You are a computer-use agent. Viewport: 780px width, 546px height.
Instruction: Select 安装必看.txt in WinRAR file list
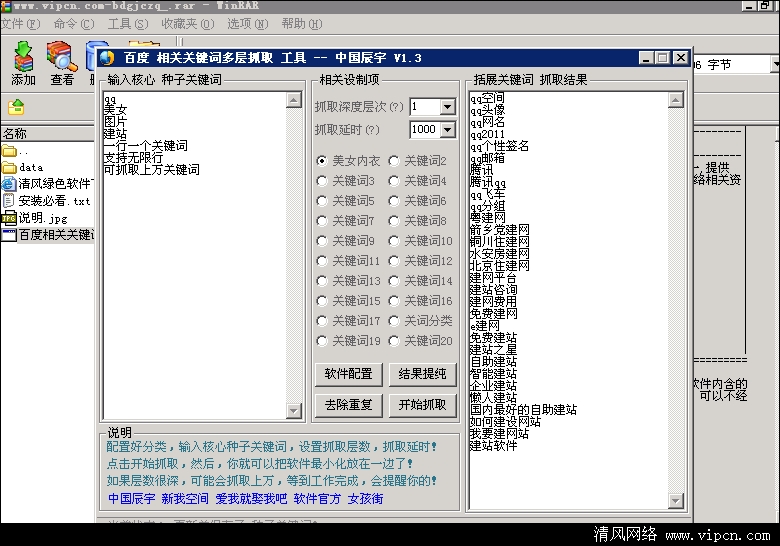coord(47,201)
